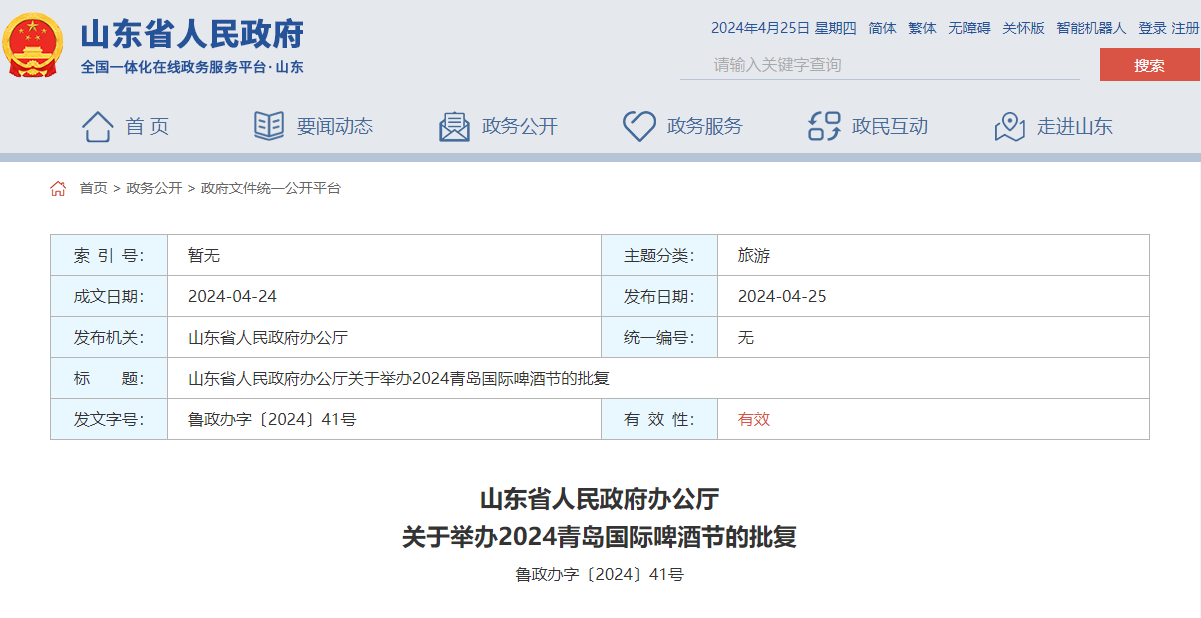The image size is (1201, 618).
Task: Click the 成文日期 value 2024-04-24
Action: tap(232, 296)
